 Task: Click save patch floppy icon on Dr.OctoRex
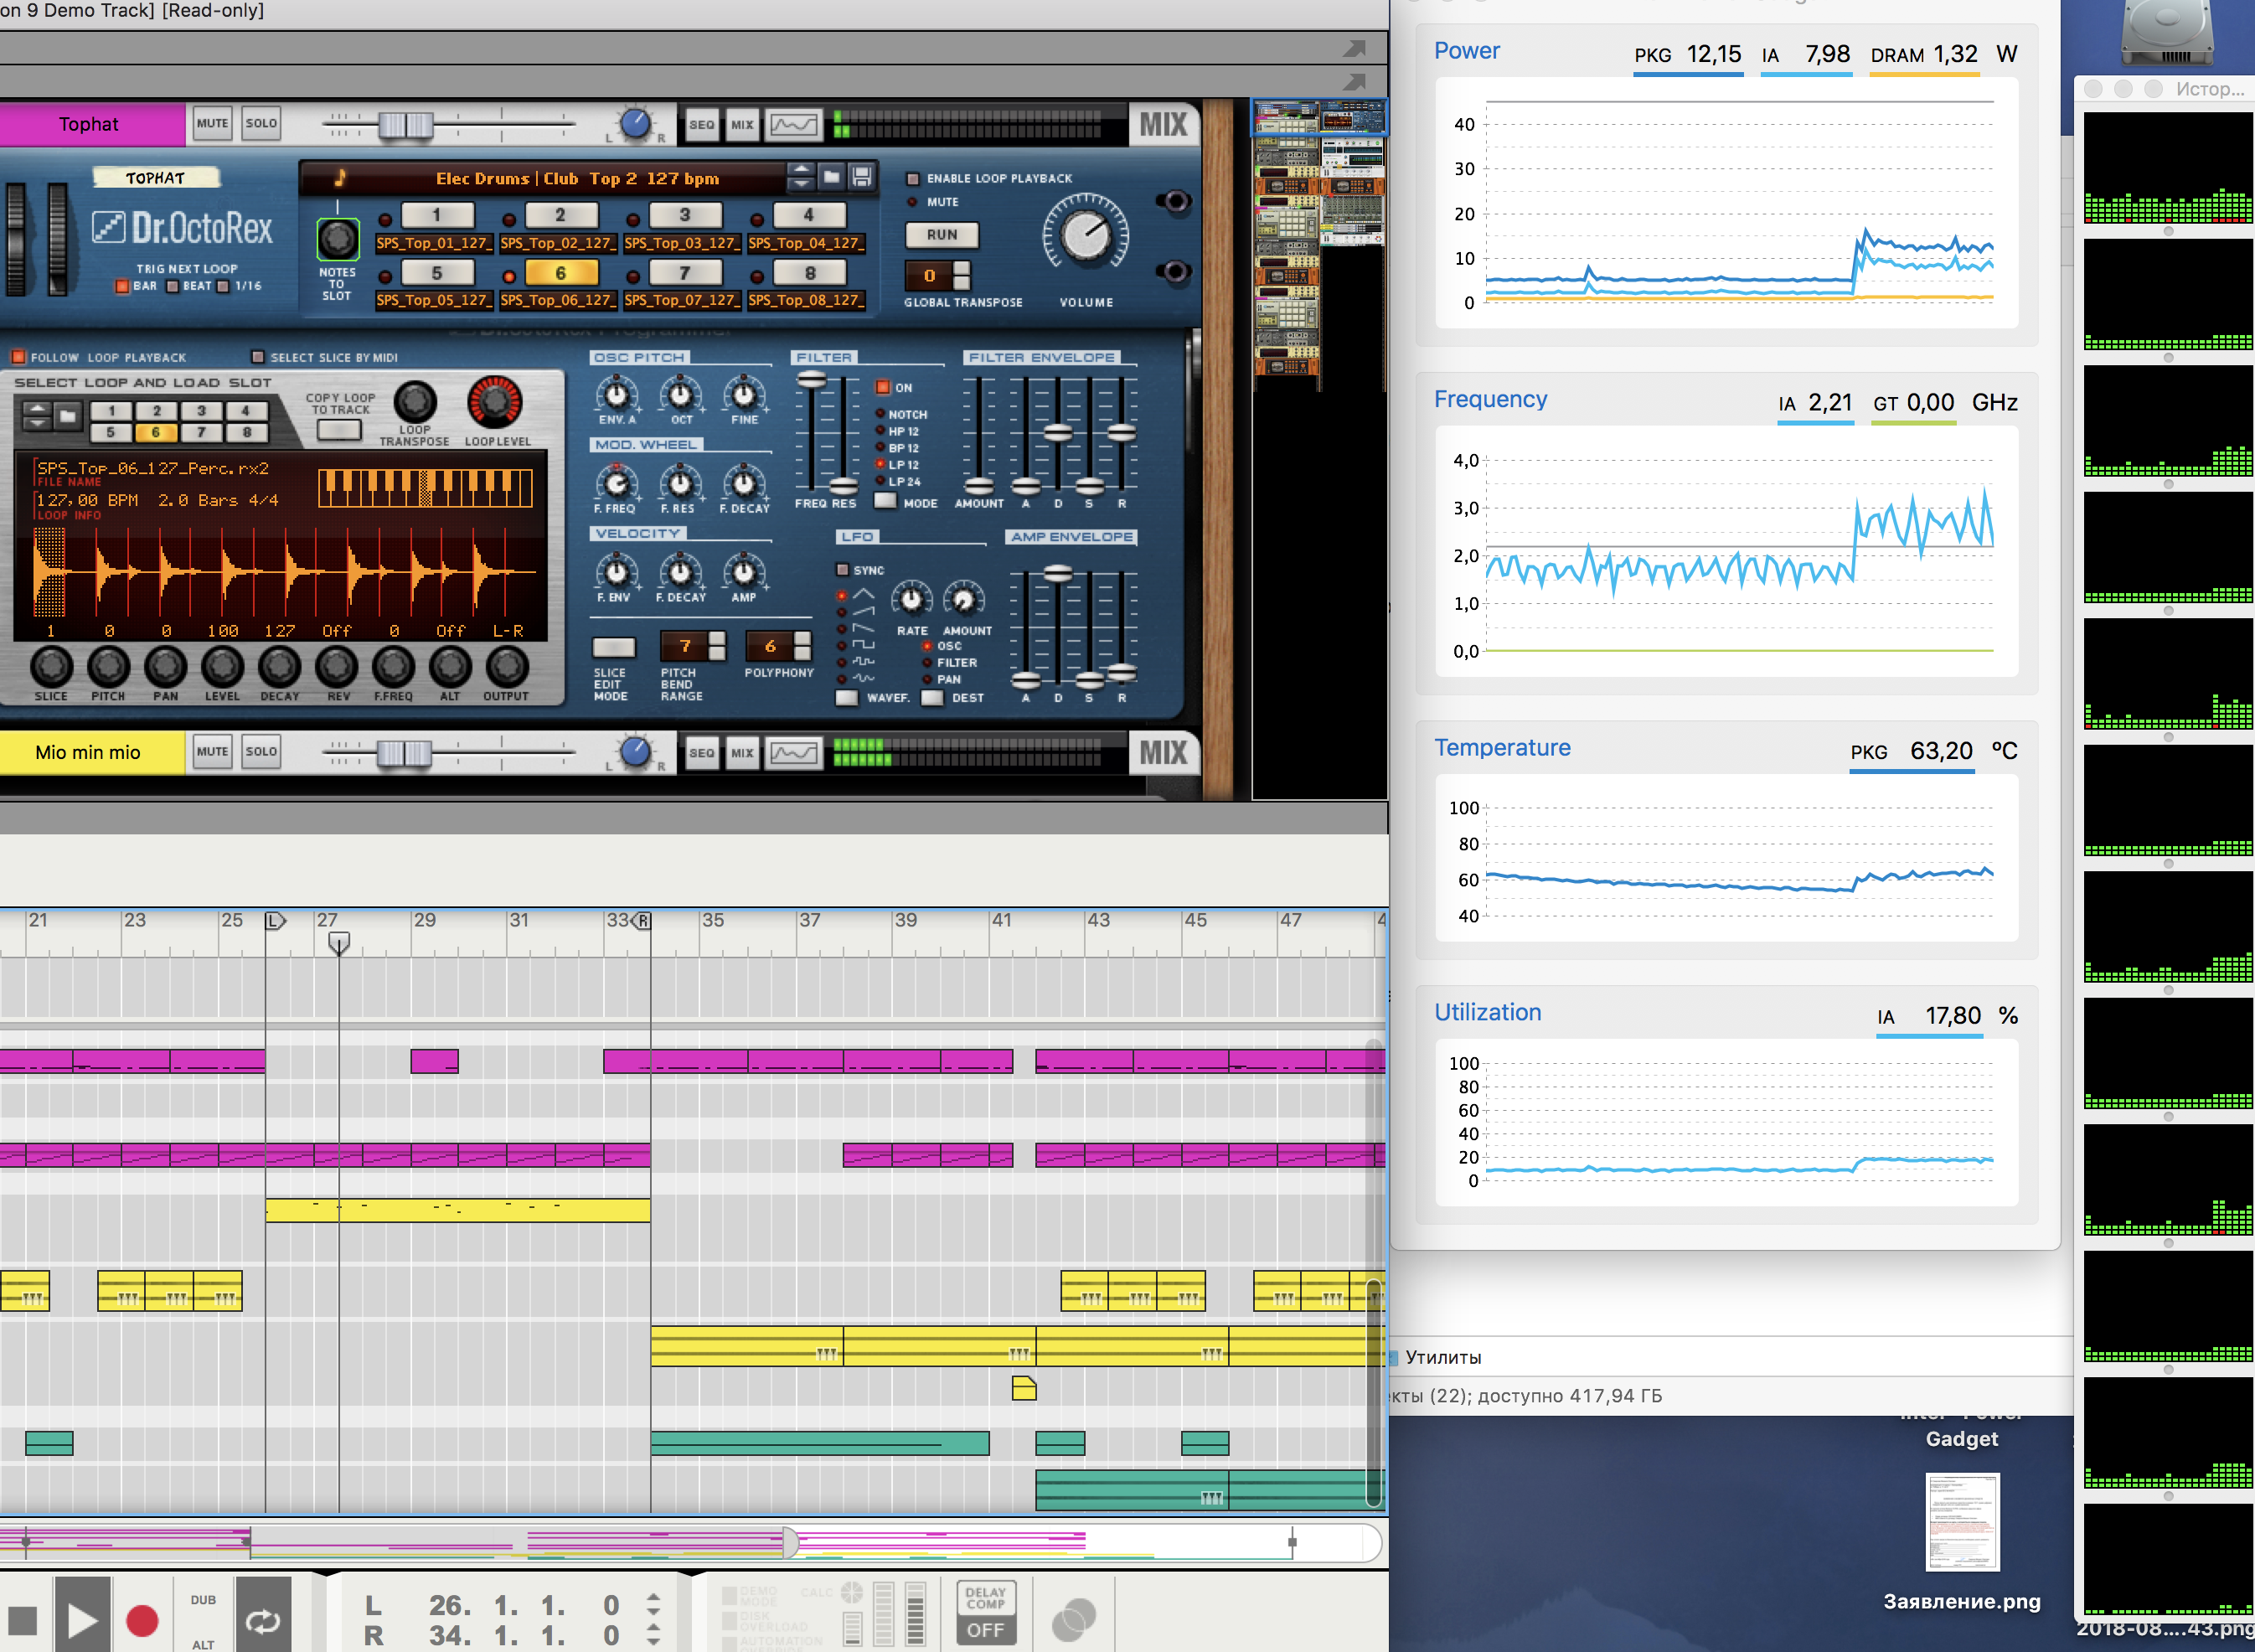coord(862,177)
